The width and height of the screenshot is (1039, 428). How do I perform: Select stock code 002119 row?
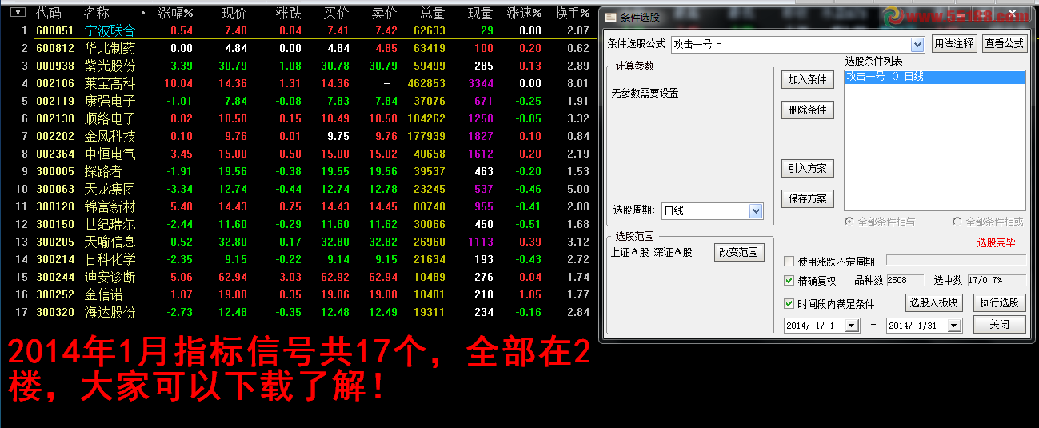click(x=56, y=101)
